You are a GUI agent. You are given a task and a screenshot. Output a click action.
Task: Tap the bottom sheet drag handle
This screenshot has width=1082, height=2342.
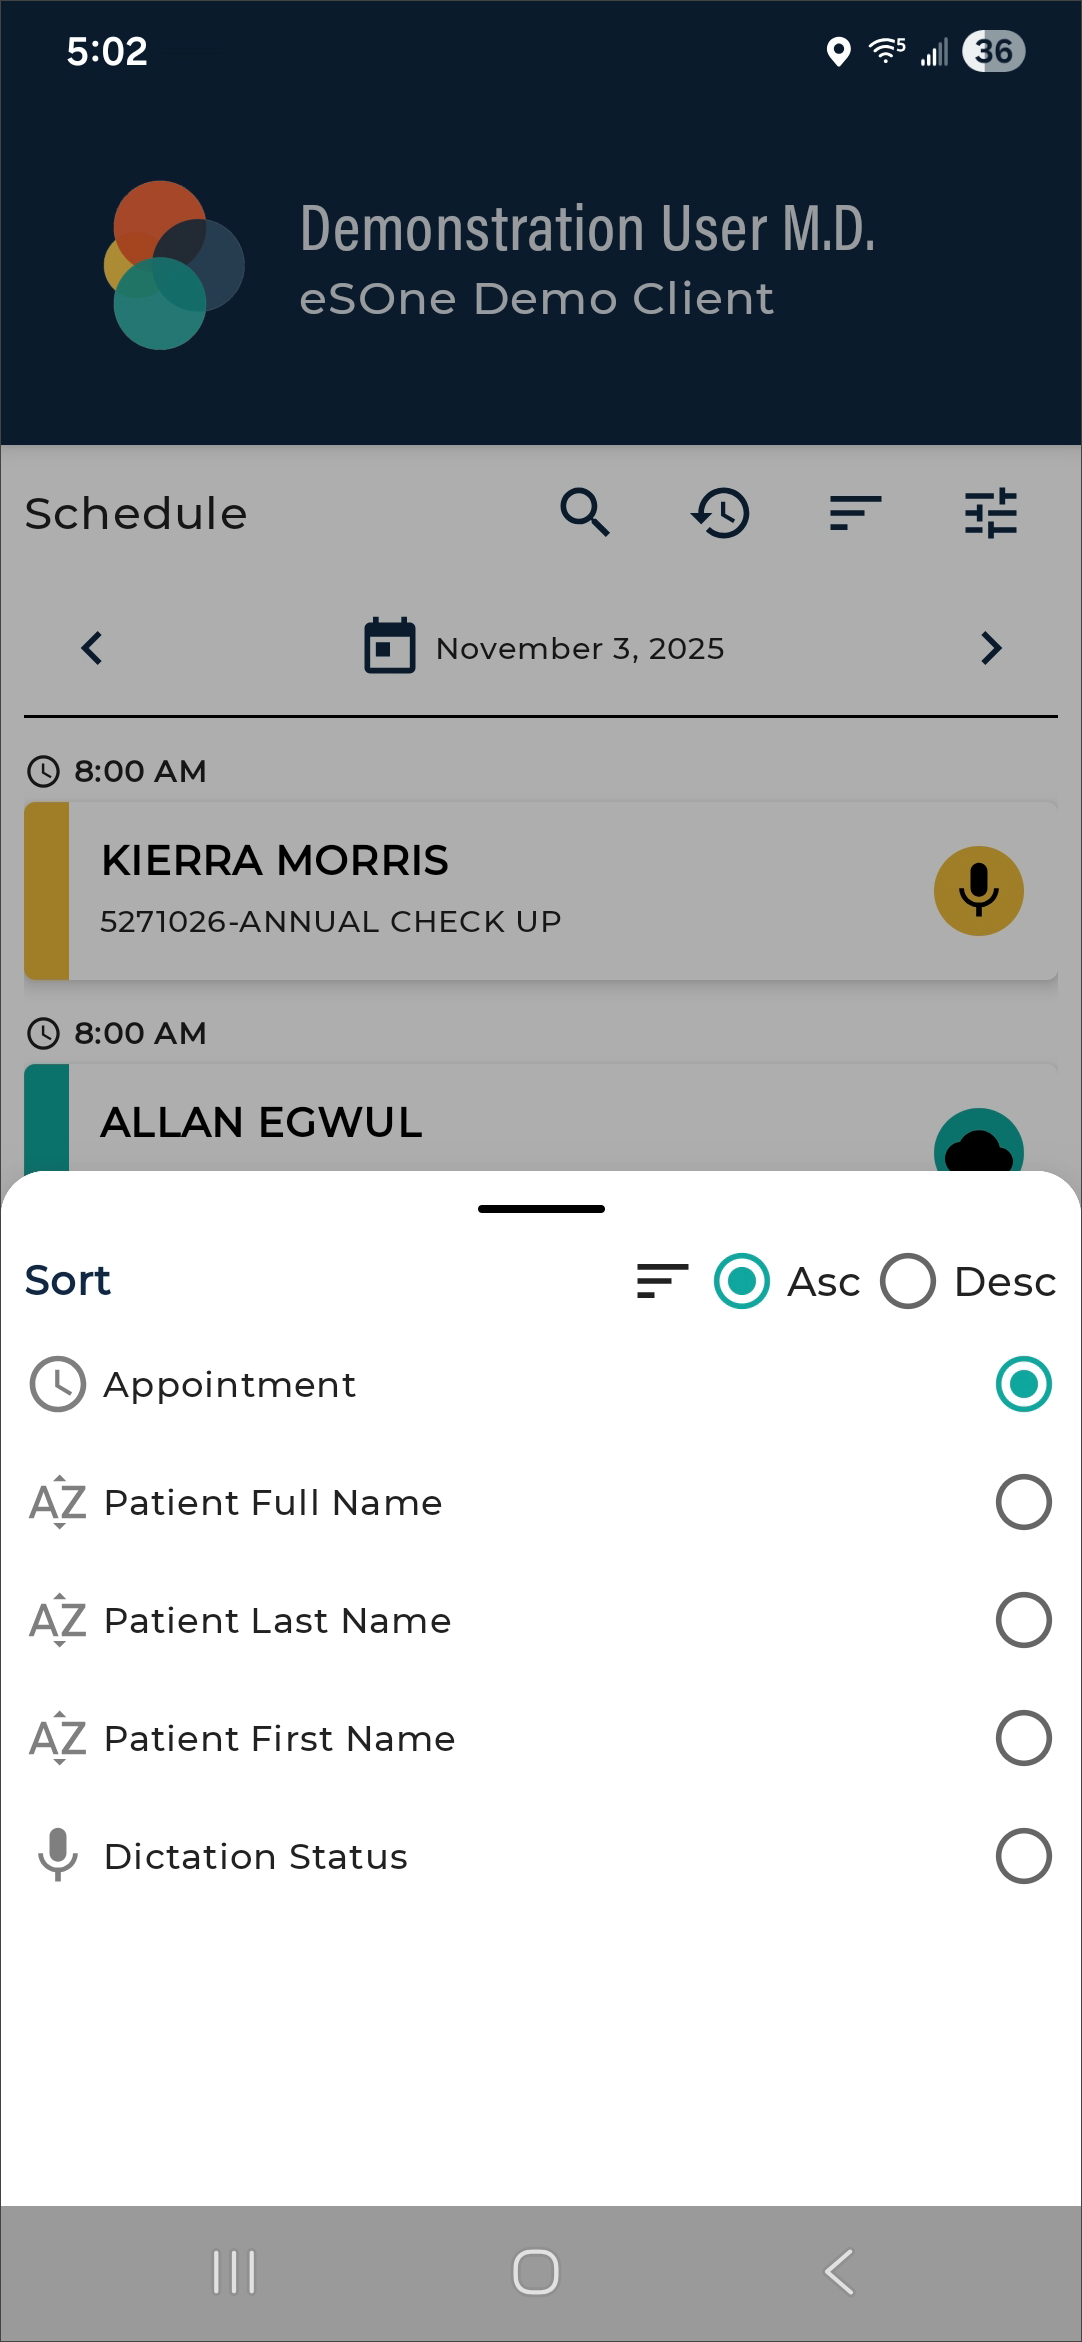coord(541,1209)
